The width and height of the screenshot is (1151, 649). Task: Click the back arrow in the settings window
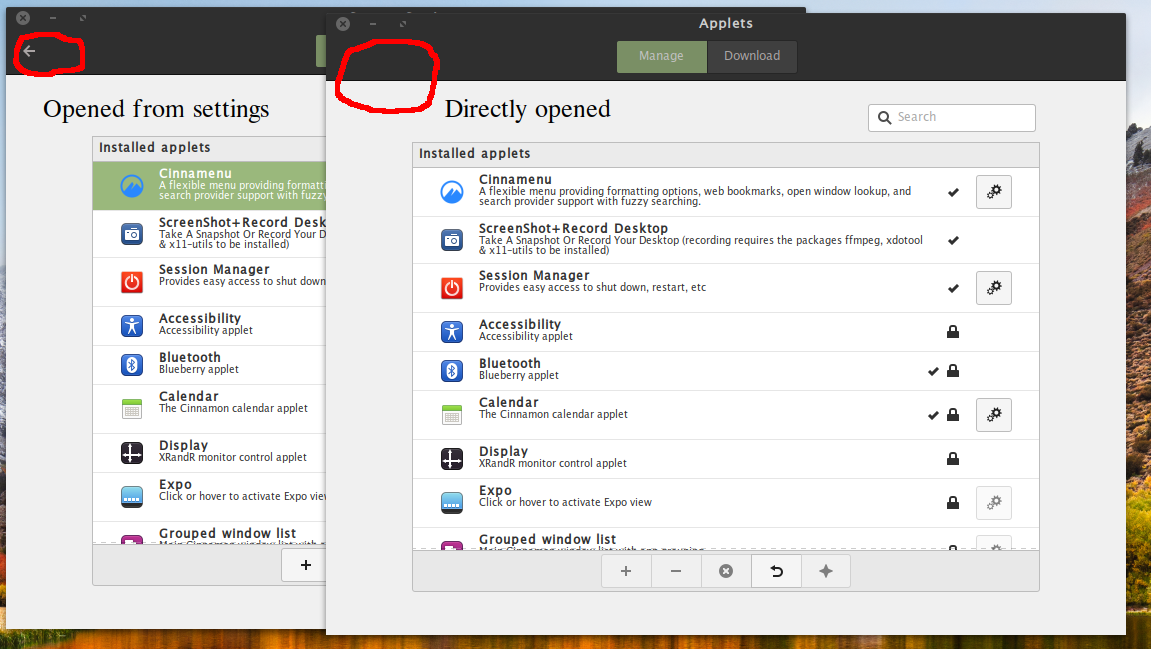click(x=29, y=51)
